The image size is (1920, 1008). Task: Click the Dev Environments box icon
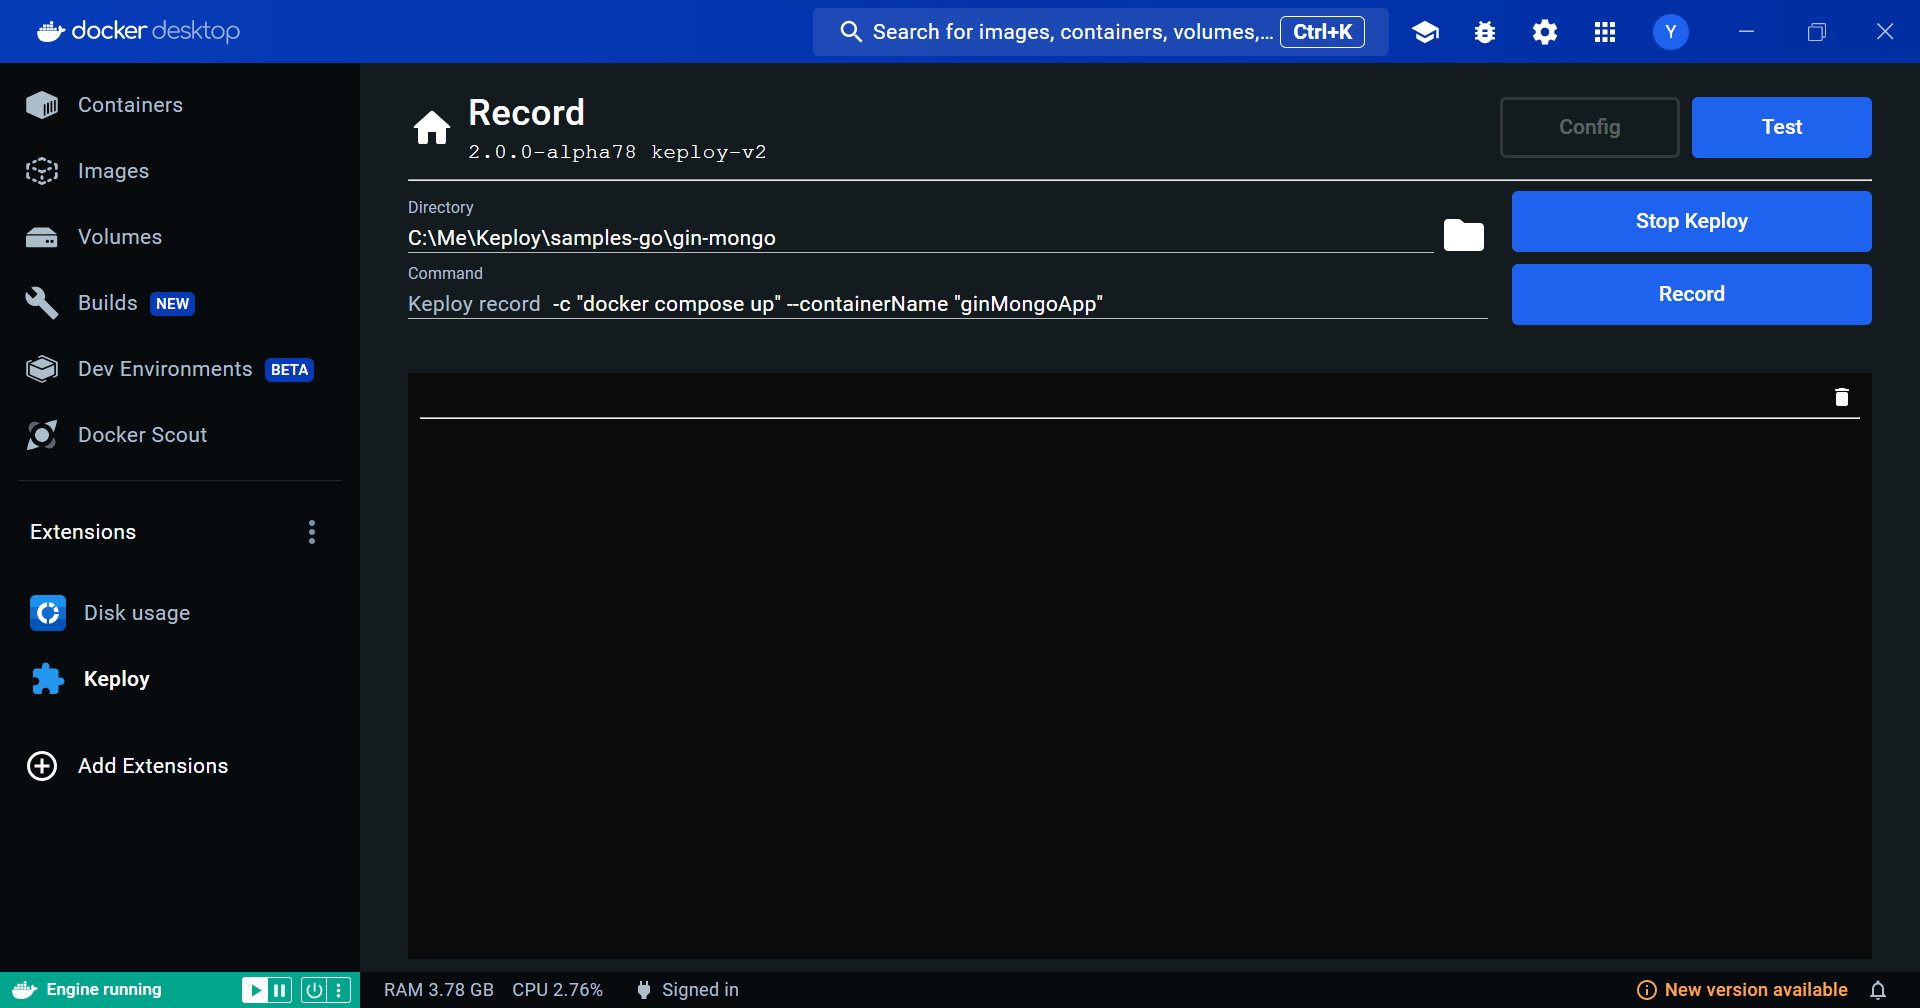42,369
